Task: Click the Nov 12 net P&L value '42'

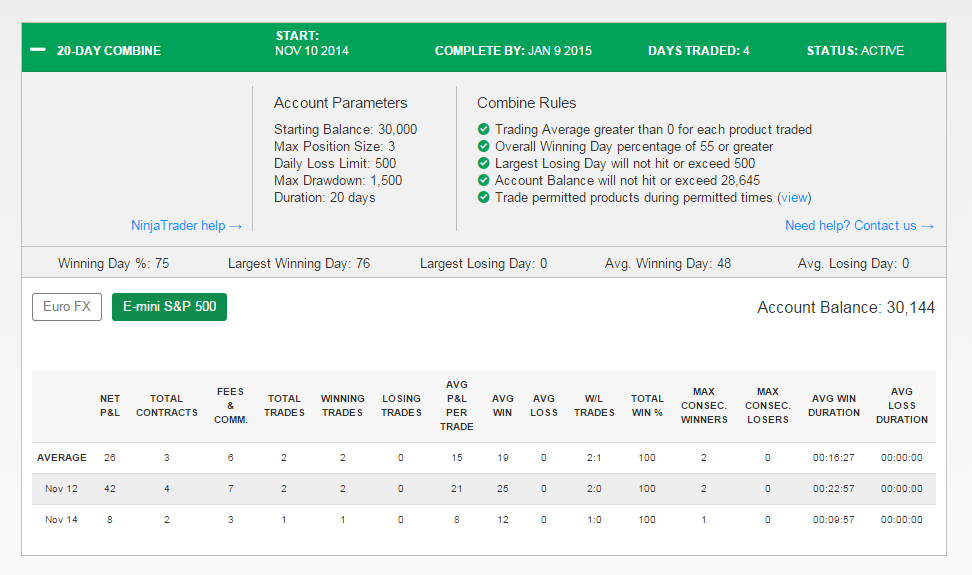Action: [110, 488]
